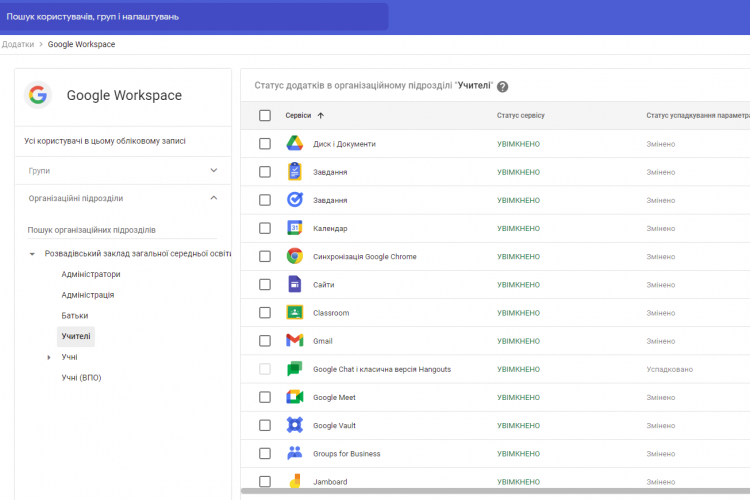Open the Google Meet service link

tap(334, 398)
